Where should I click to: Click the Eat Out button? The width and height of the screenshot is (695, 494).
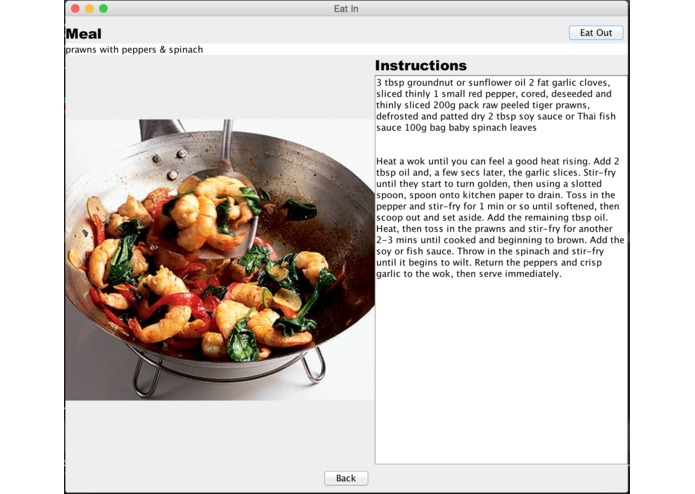pos(596,33)
